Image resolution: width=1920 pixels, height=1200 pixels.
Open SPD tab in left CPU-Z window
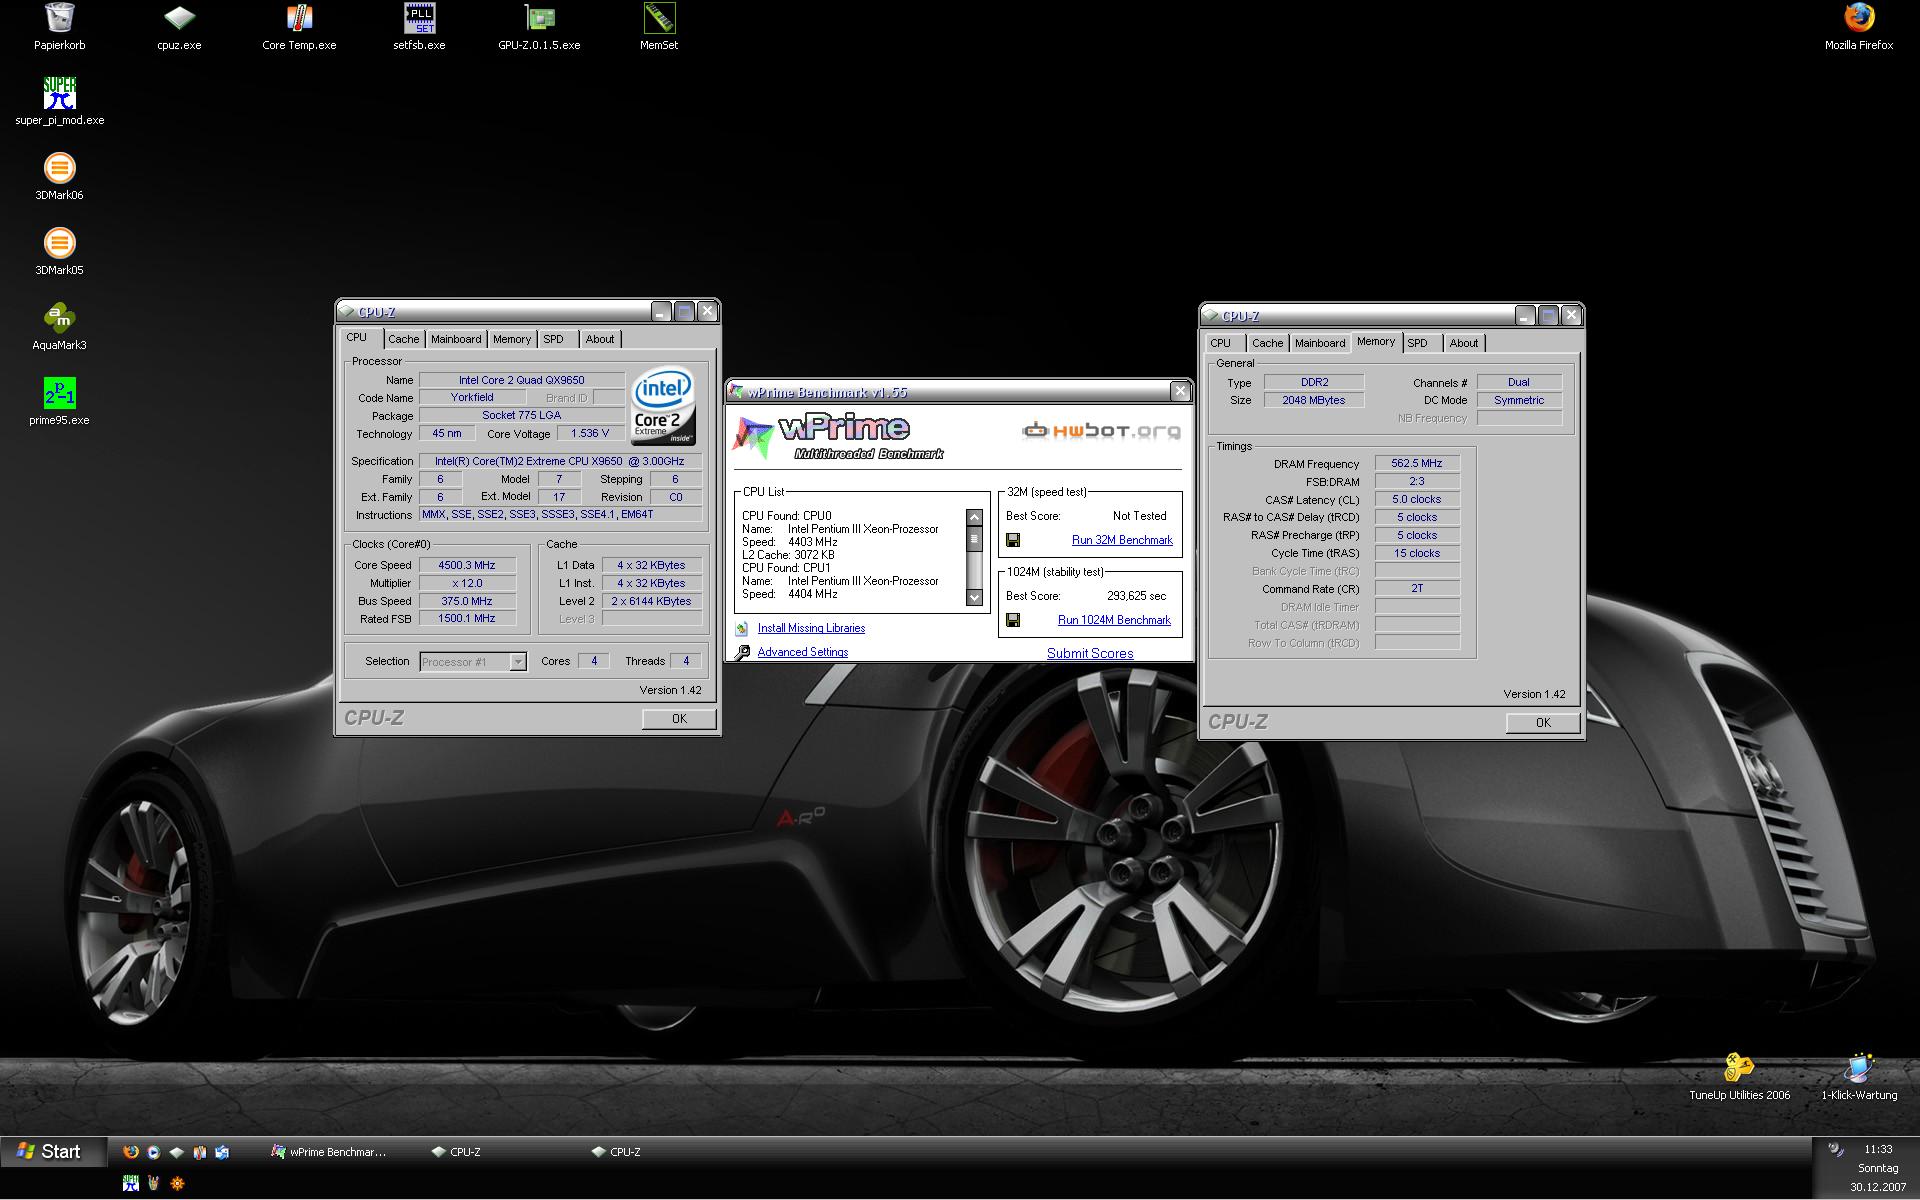(554, 339)
